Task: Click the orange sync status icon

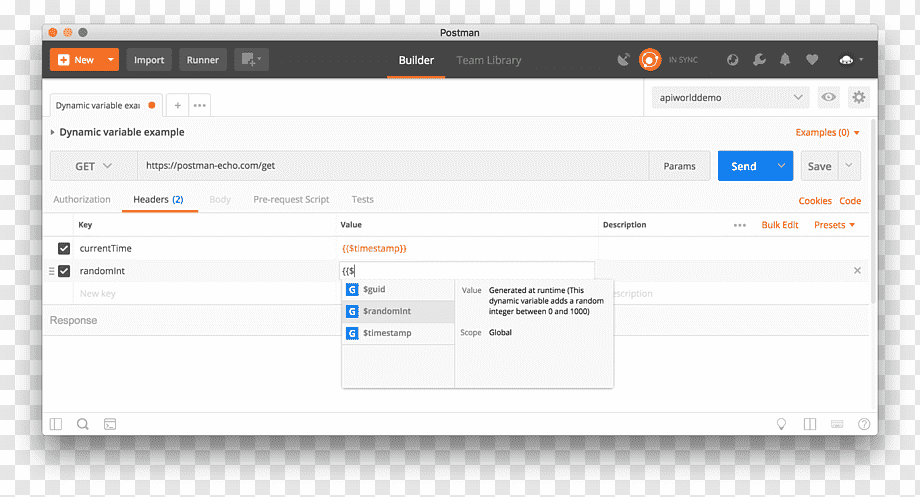Action: (650, 60)
